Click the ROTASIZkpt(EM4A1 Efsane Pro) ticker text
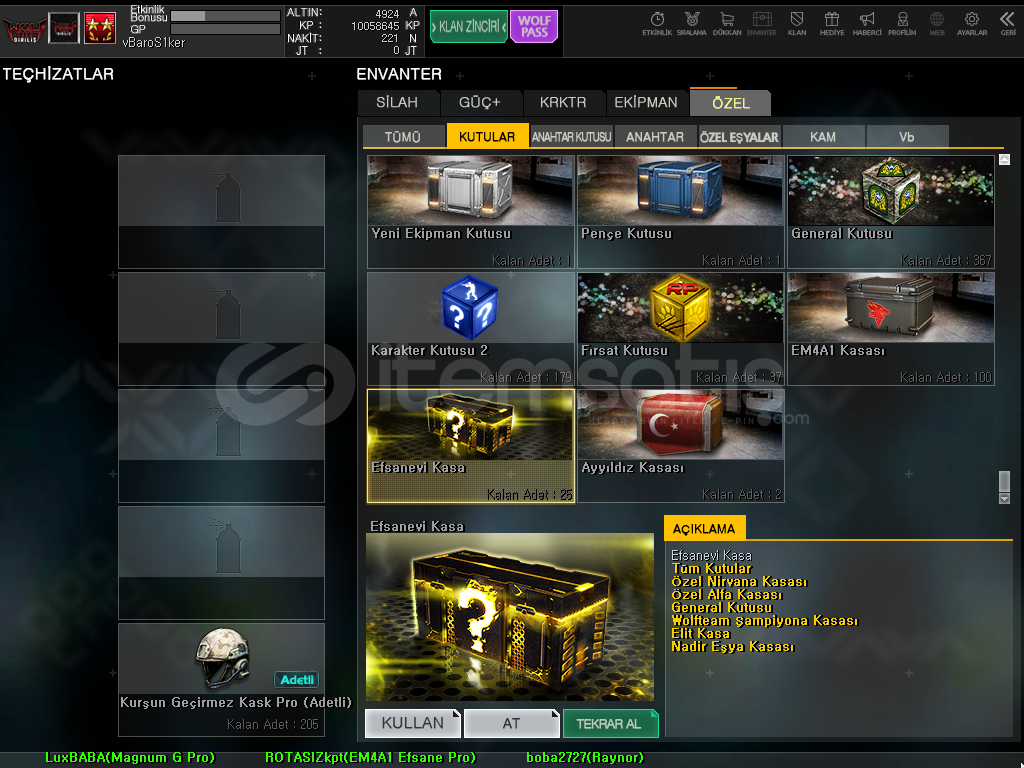 (370, 758)
